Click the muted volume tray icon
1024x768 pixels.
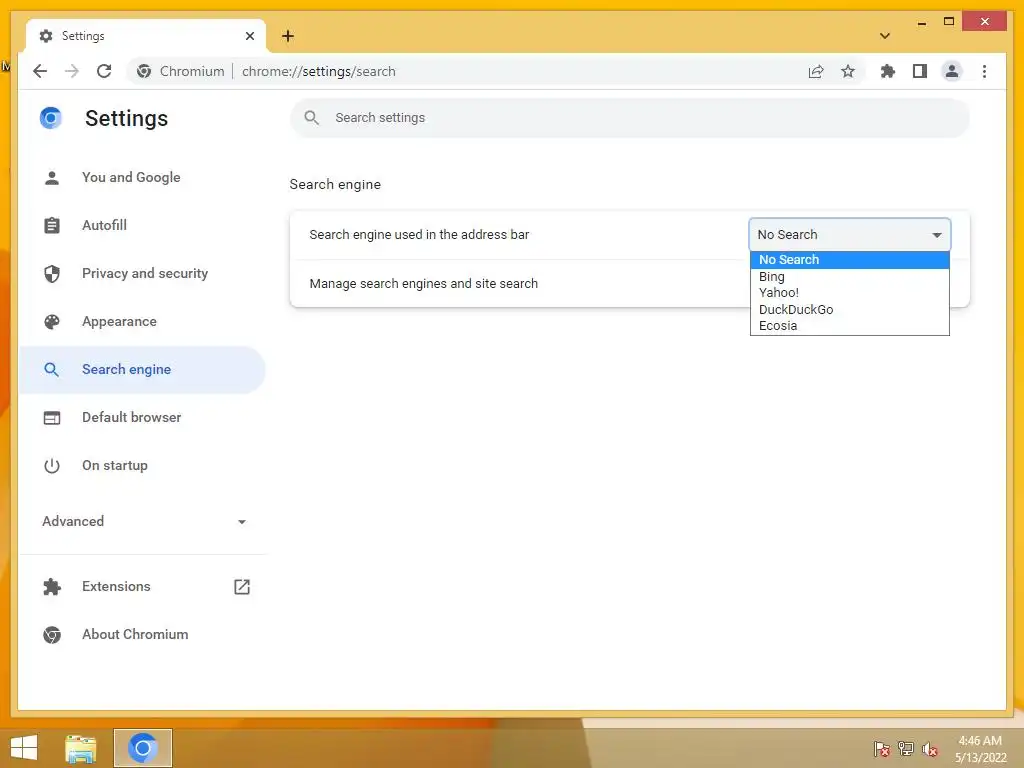[x=930, y=748]
